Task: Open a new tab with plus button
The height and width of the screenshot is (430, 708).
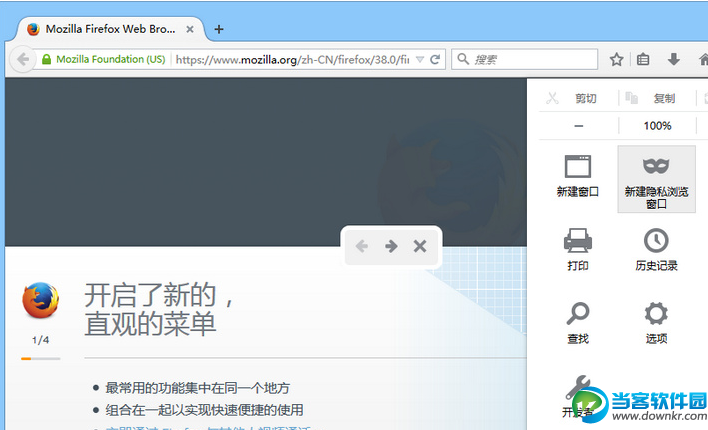Action: click(219, 29)
